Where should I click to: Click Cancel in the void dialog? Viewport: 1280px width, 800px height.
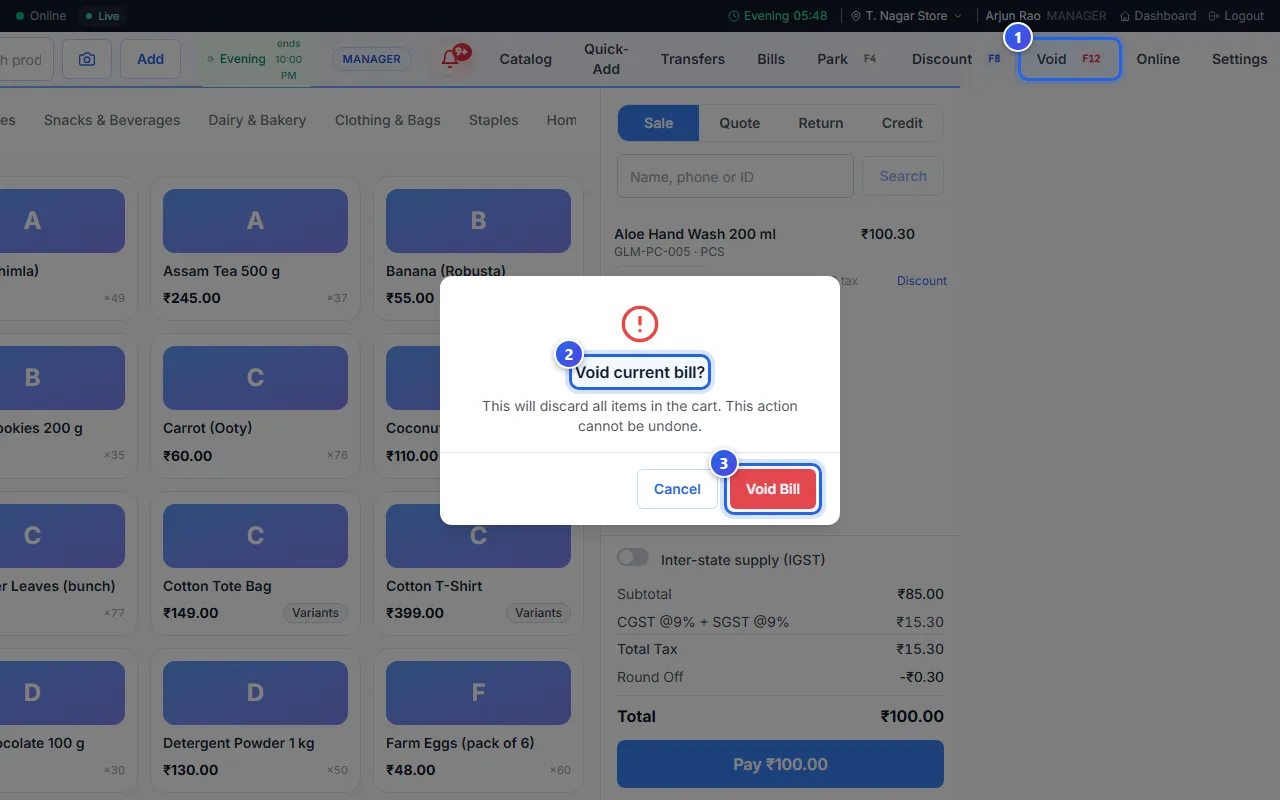[677, 489]
